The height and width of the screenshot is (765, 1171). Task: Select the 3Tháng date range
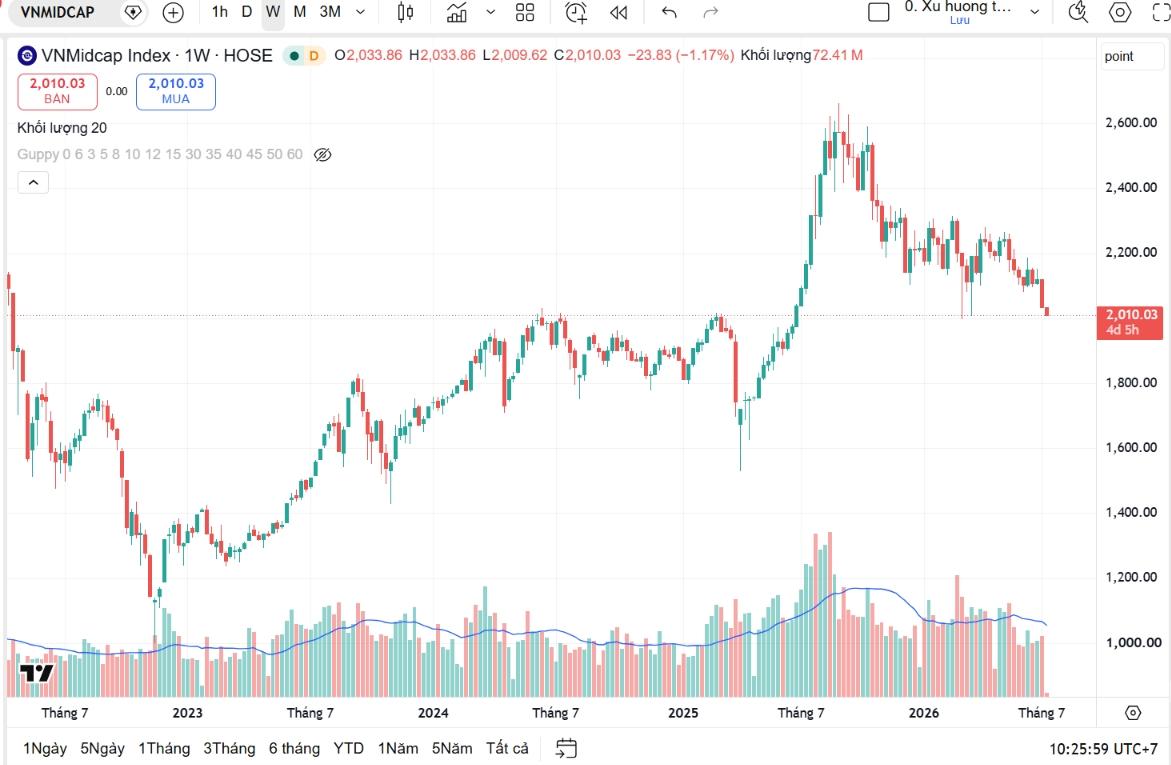(x=229, y=748)
